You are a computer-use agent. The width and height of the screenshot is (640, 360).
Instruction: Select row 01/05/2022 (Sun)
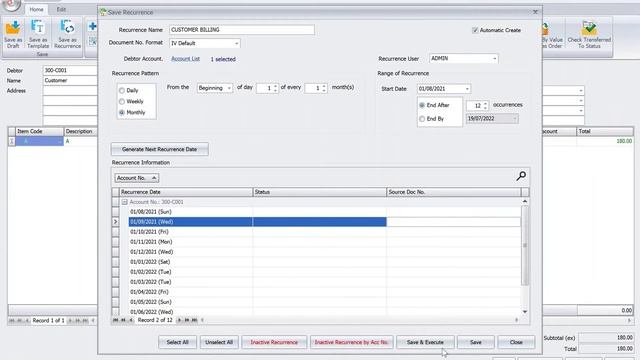[x=324, y=302]
